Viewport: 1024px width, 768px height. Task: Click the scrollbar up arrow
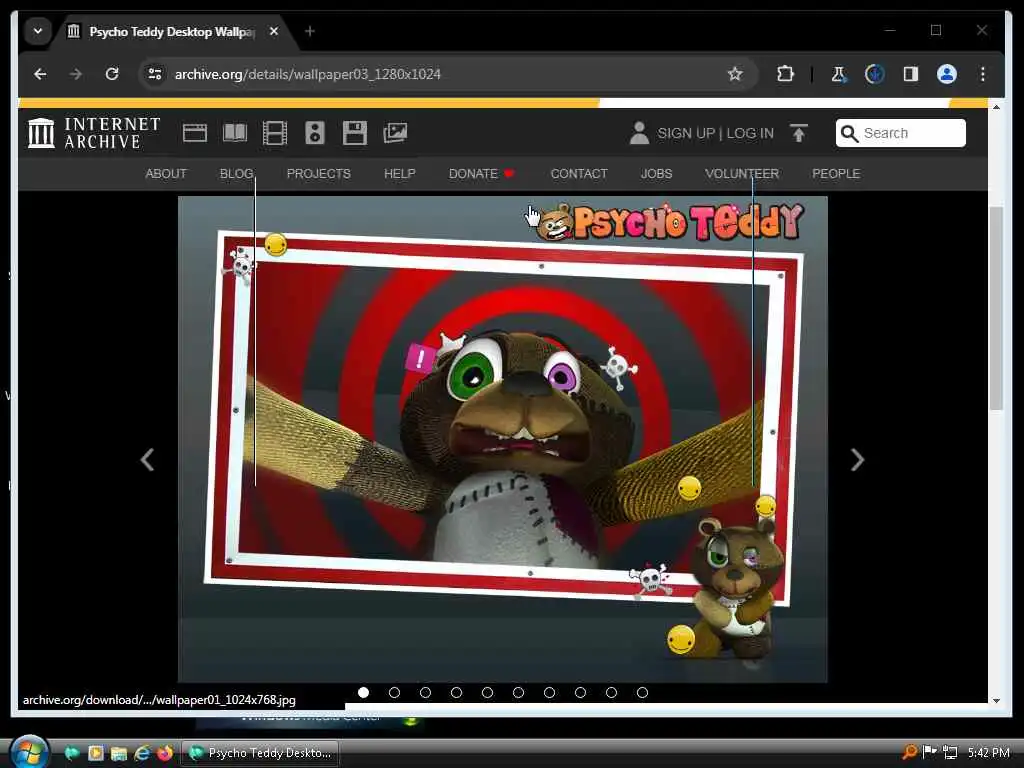pos(996,106)
